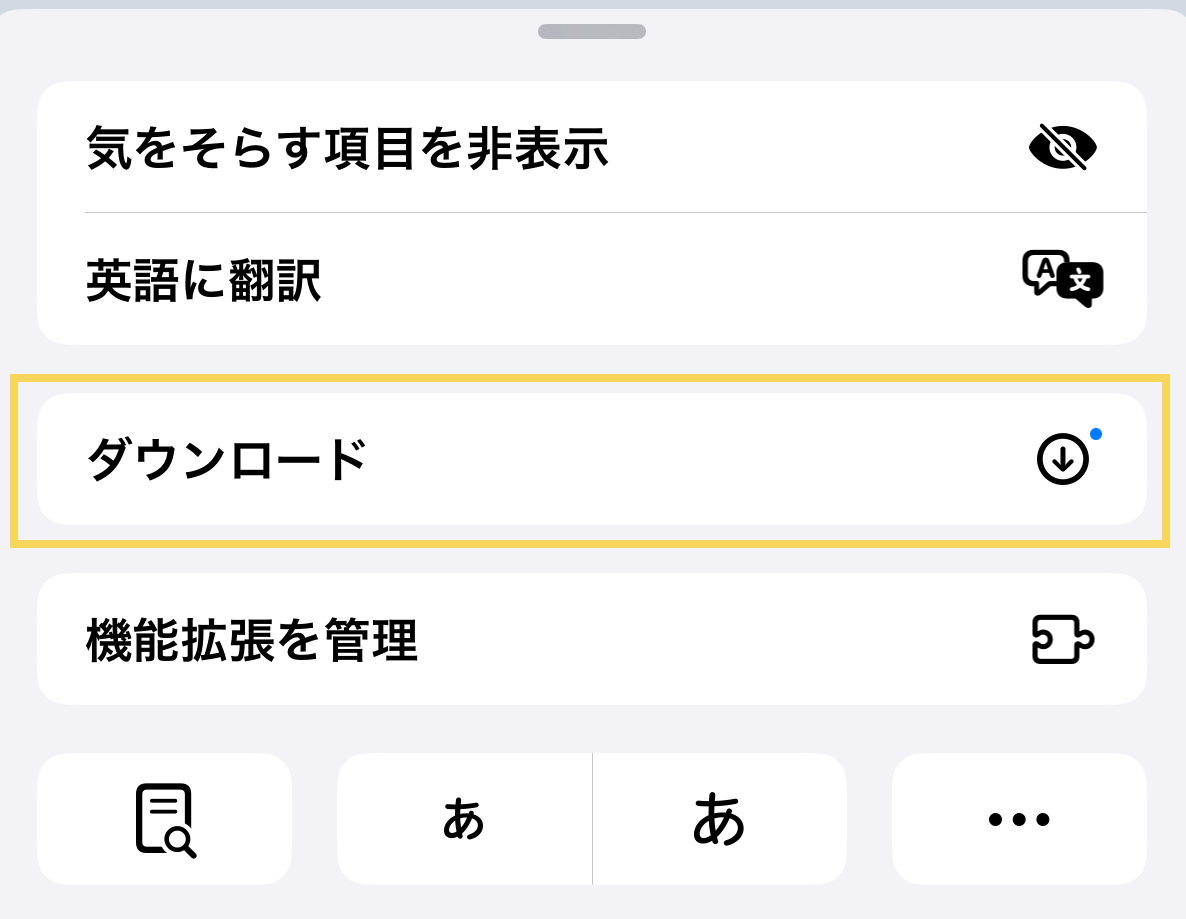Screen dimensions: 1186x919
Task: Tap the small あ to decrease text size
Action: click(464, 820)
